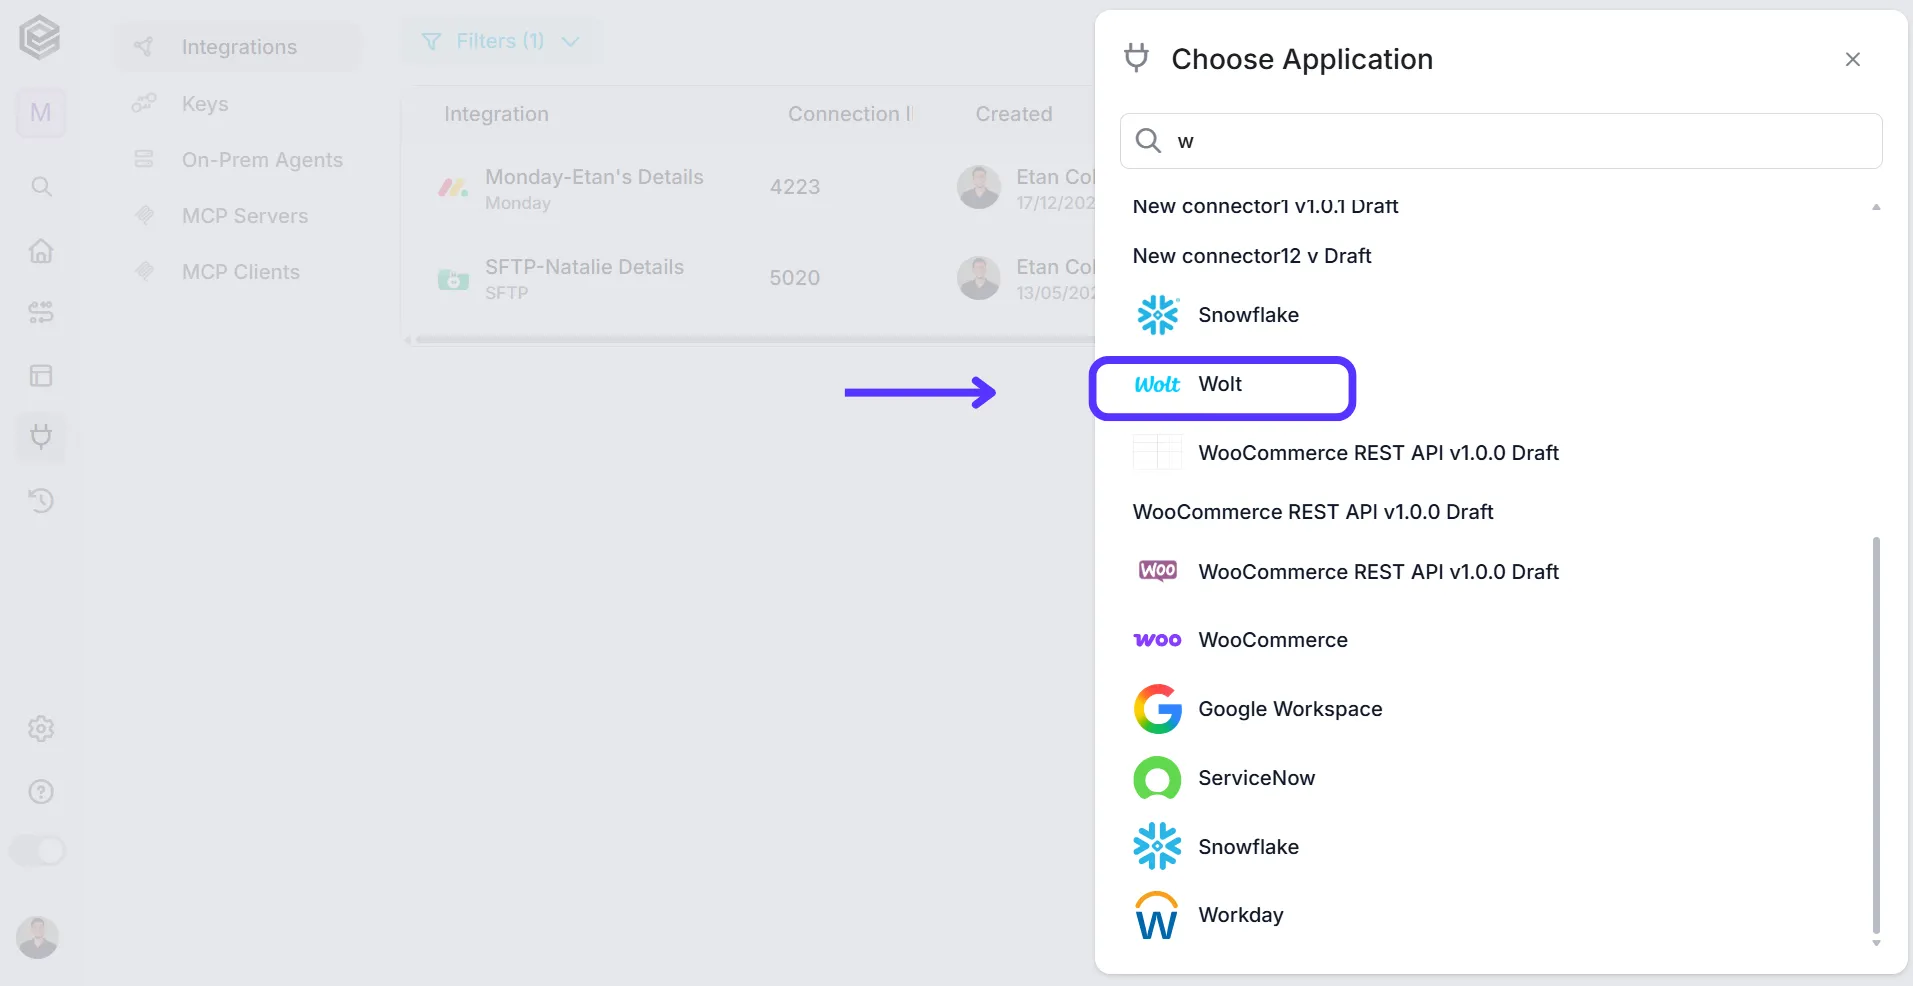Open the user avatar at sidebar bottom

point(38,937)
